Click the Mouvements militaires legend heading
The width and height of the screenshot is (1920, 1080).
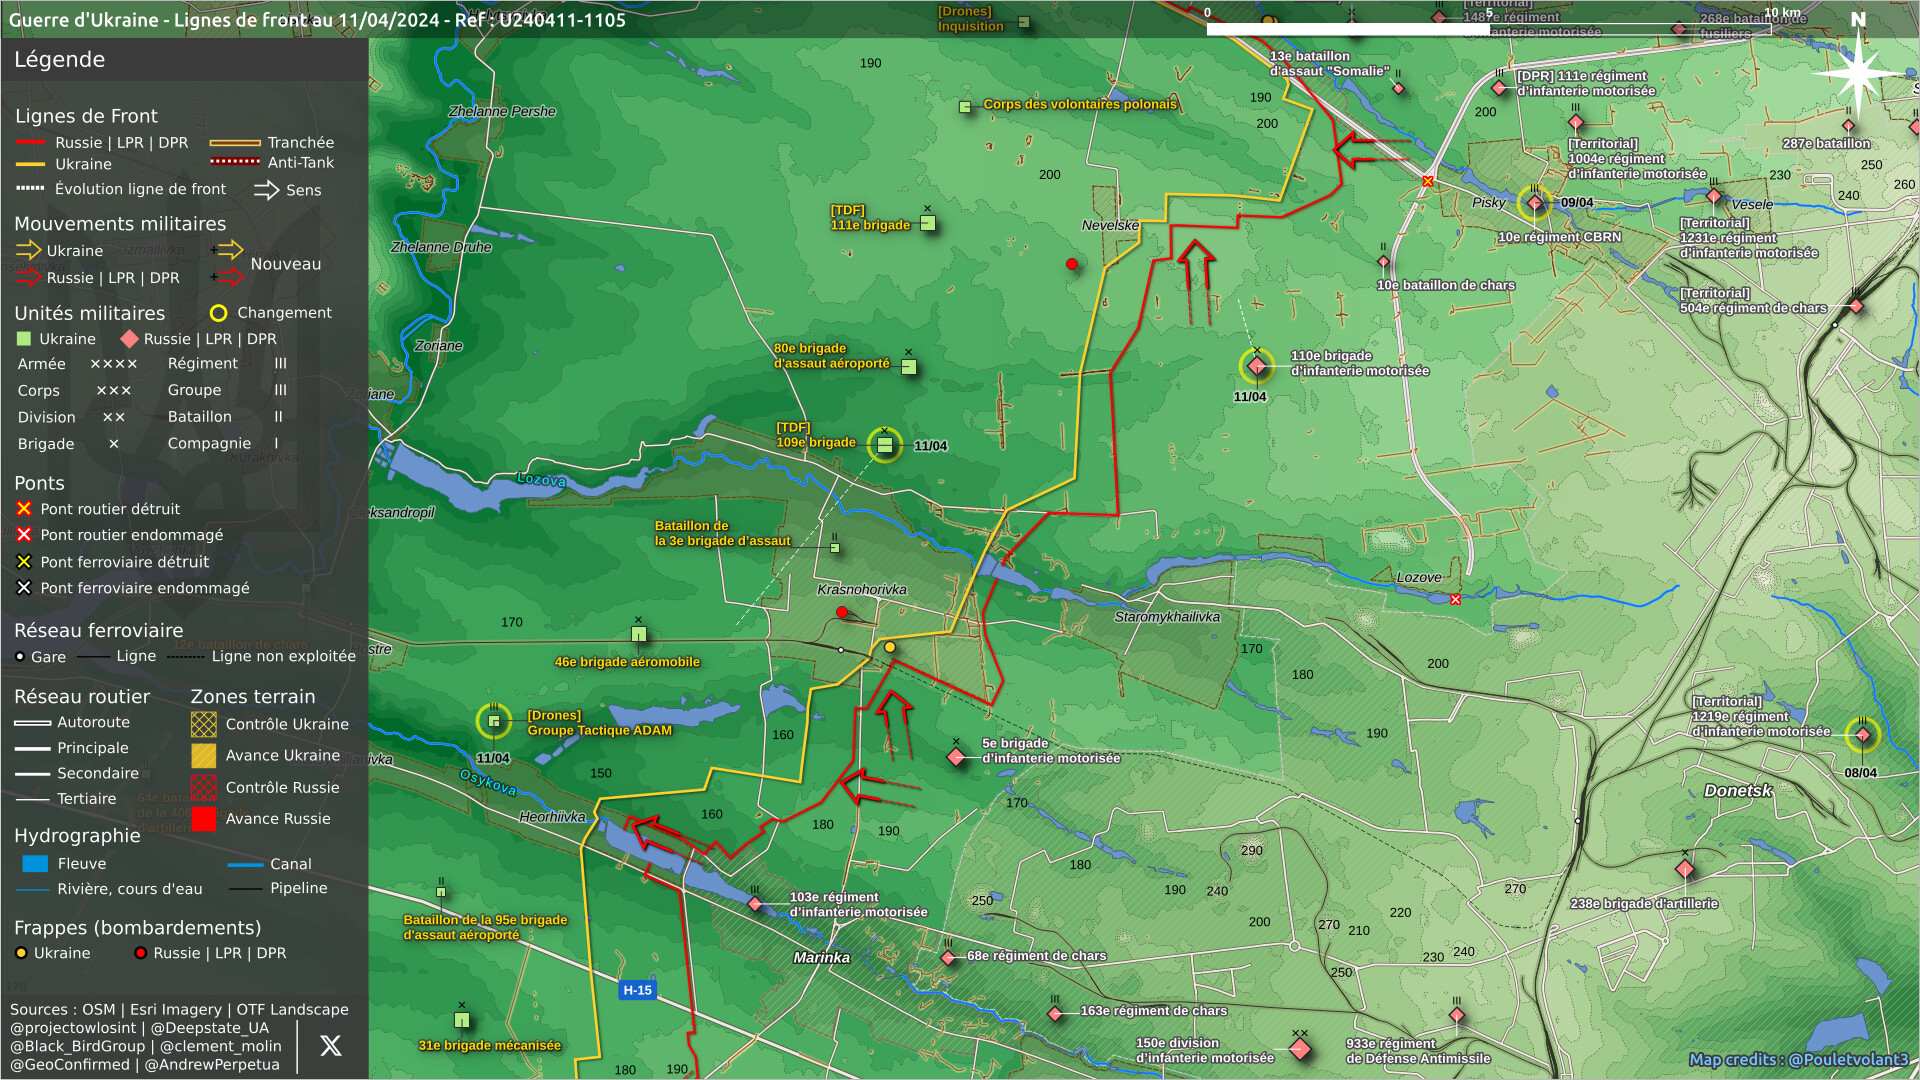[120, 224]
